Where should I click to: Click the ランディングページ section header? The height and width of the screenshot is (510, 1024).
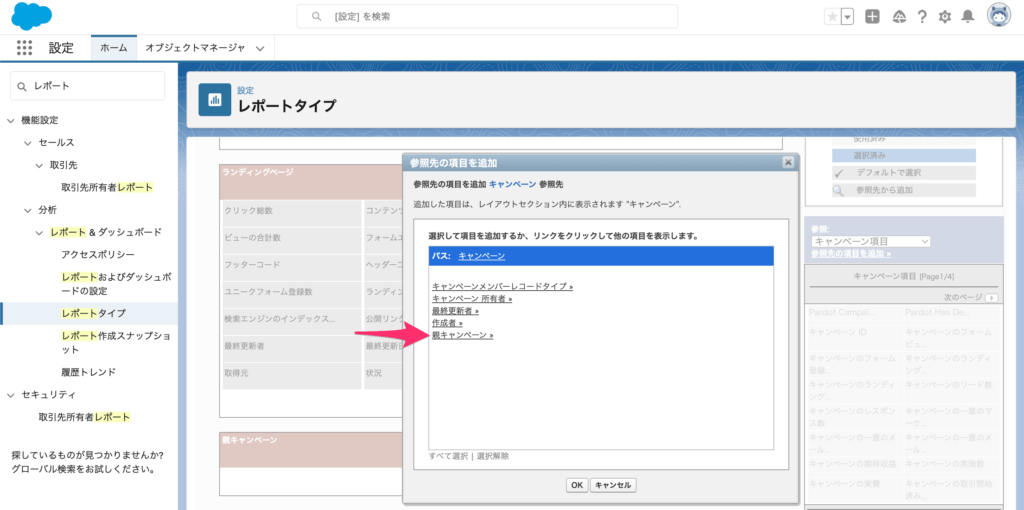(312, 182)
